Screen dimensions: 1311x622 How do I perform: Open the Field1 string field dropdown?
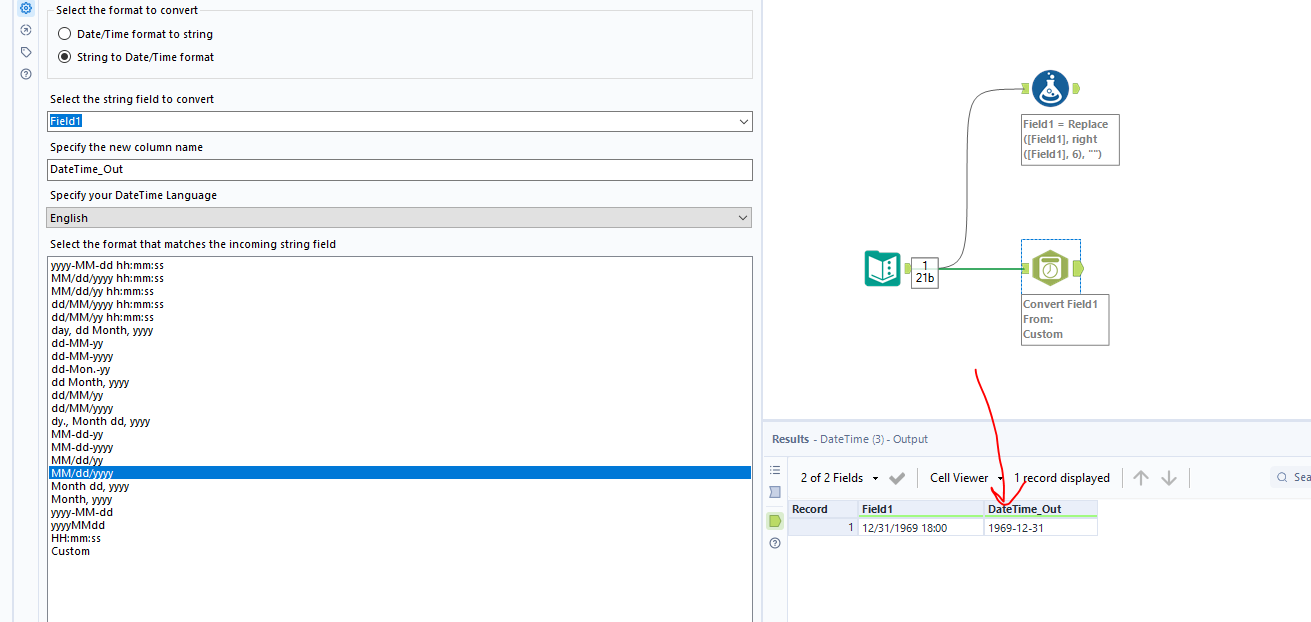pos(745,120)
